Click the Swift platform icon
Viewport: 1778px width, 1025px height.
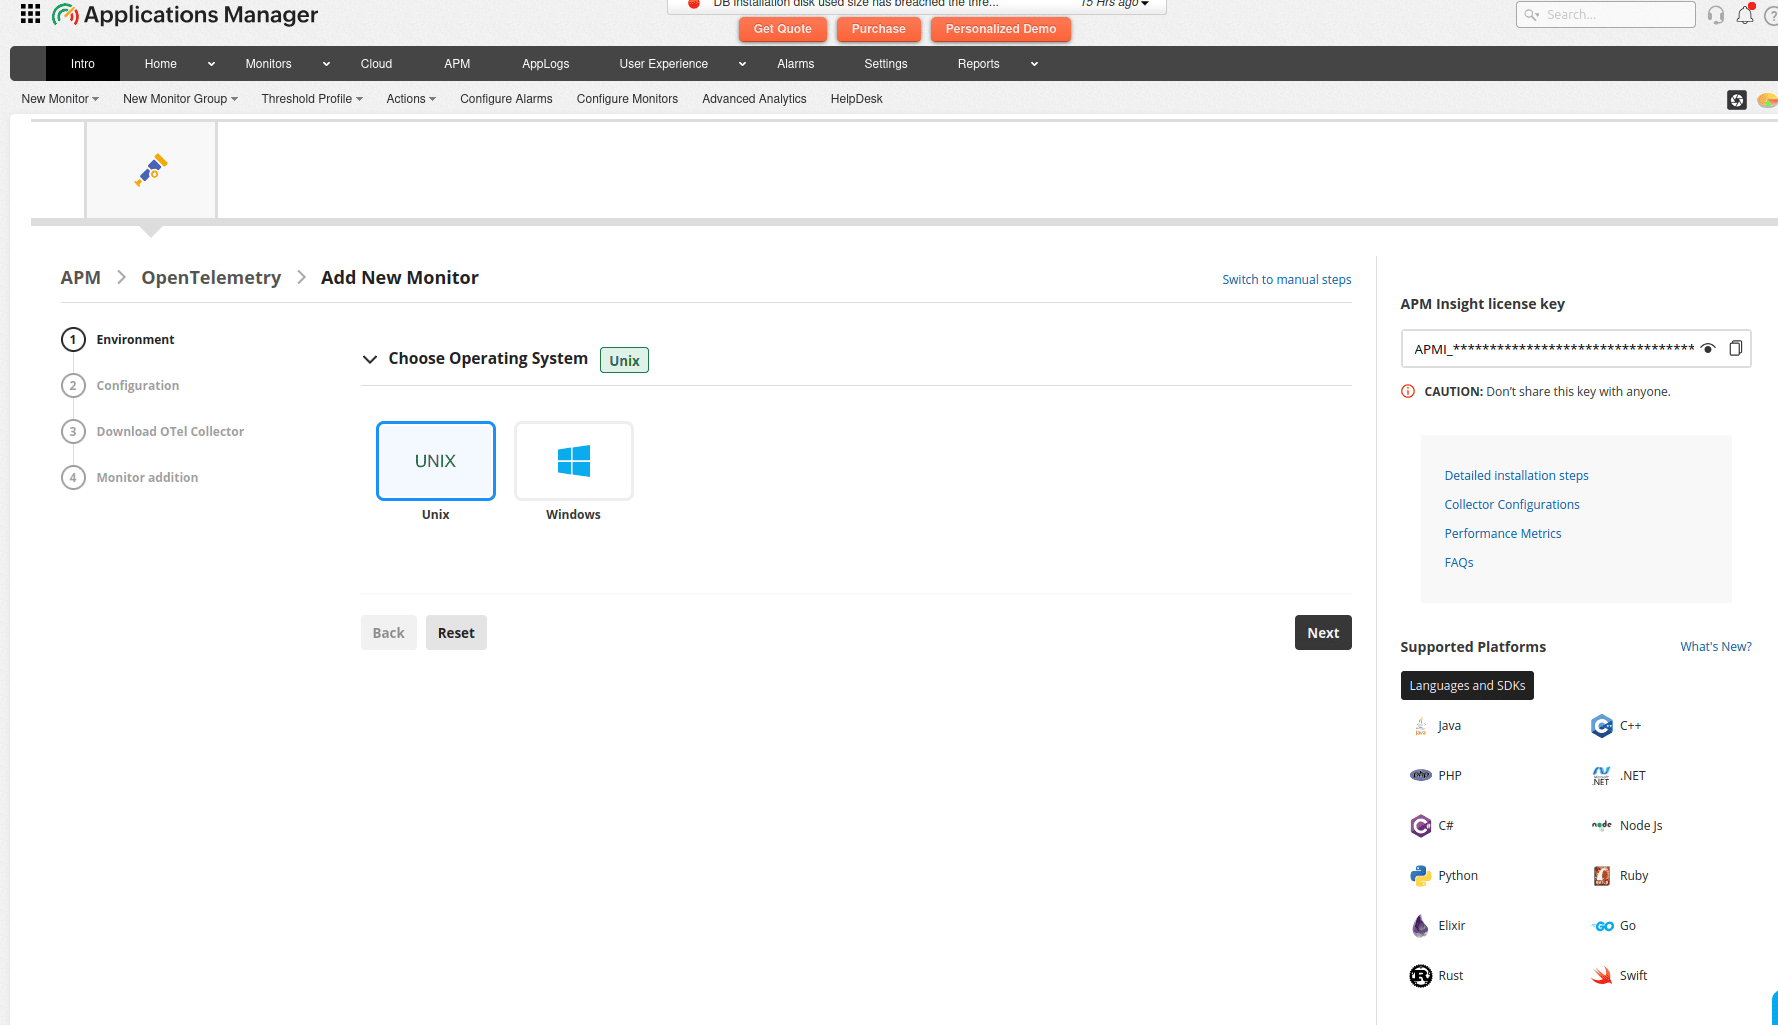[1602, 975]
